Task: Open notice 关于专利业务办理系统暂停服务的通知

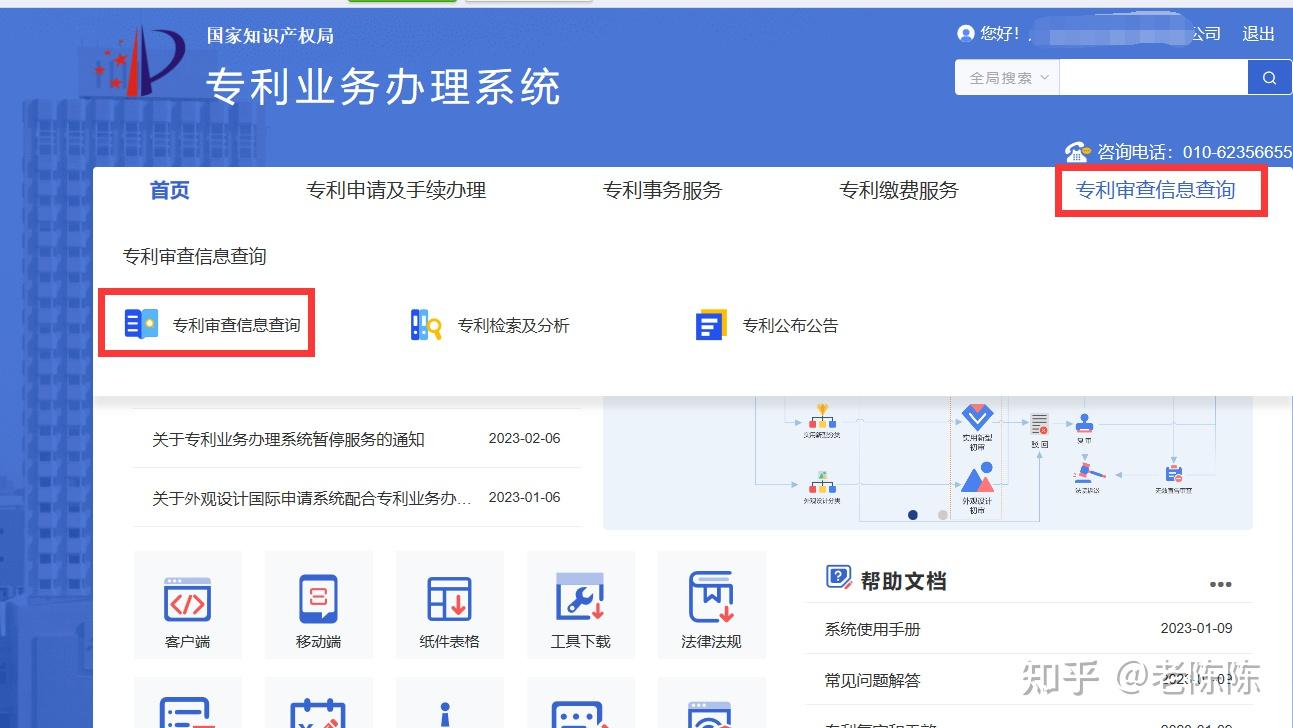Action: pyautogui.click(x=288, y=439)
